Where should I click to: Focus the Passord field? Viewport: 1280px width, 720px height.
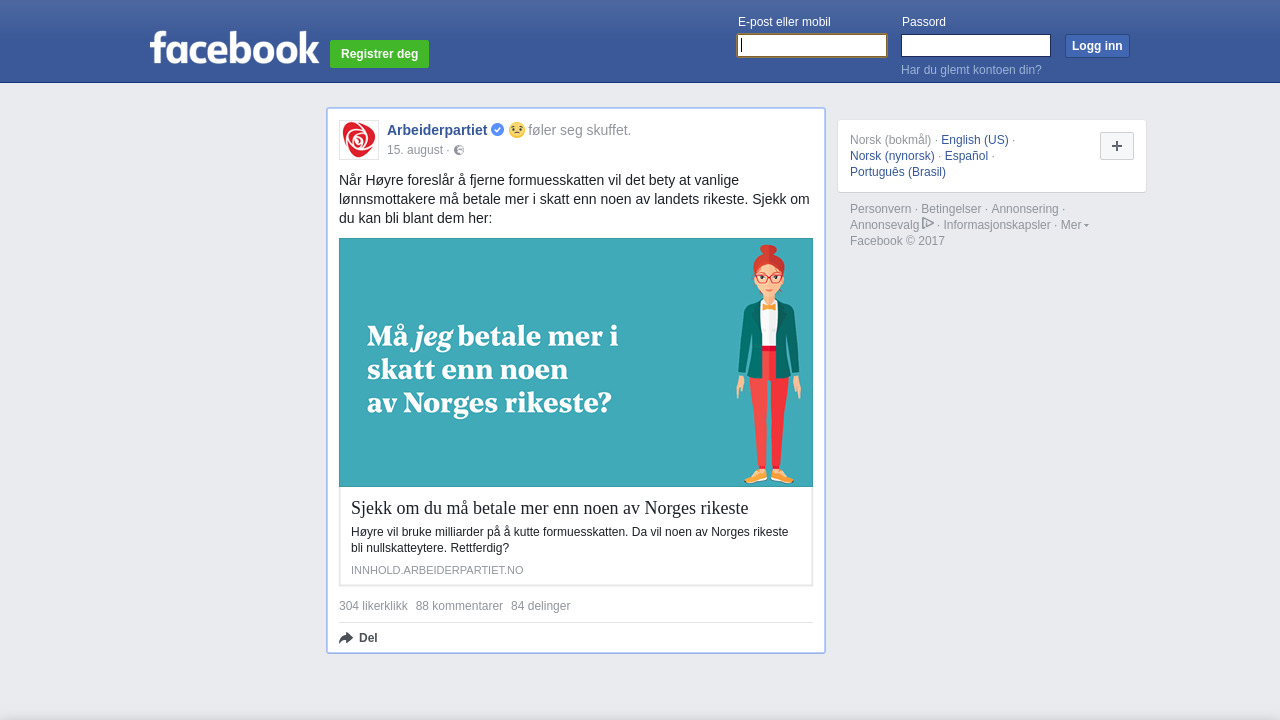tap(976, 46)
